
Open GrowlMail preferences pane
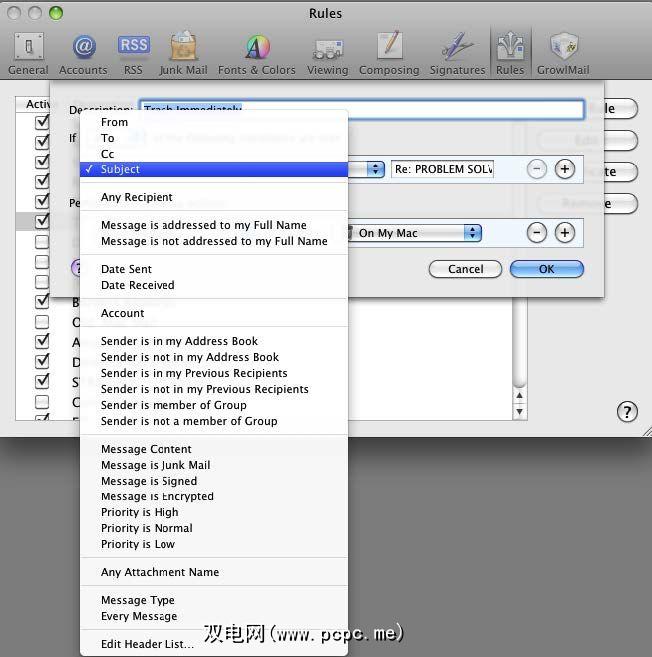563,53
